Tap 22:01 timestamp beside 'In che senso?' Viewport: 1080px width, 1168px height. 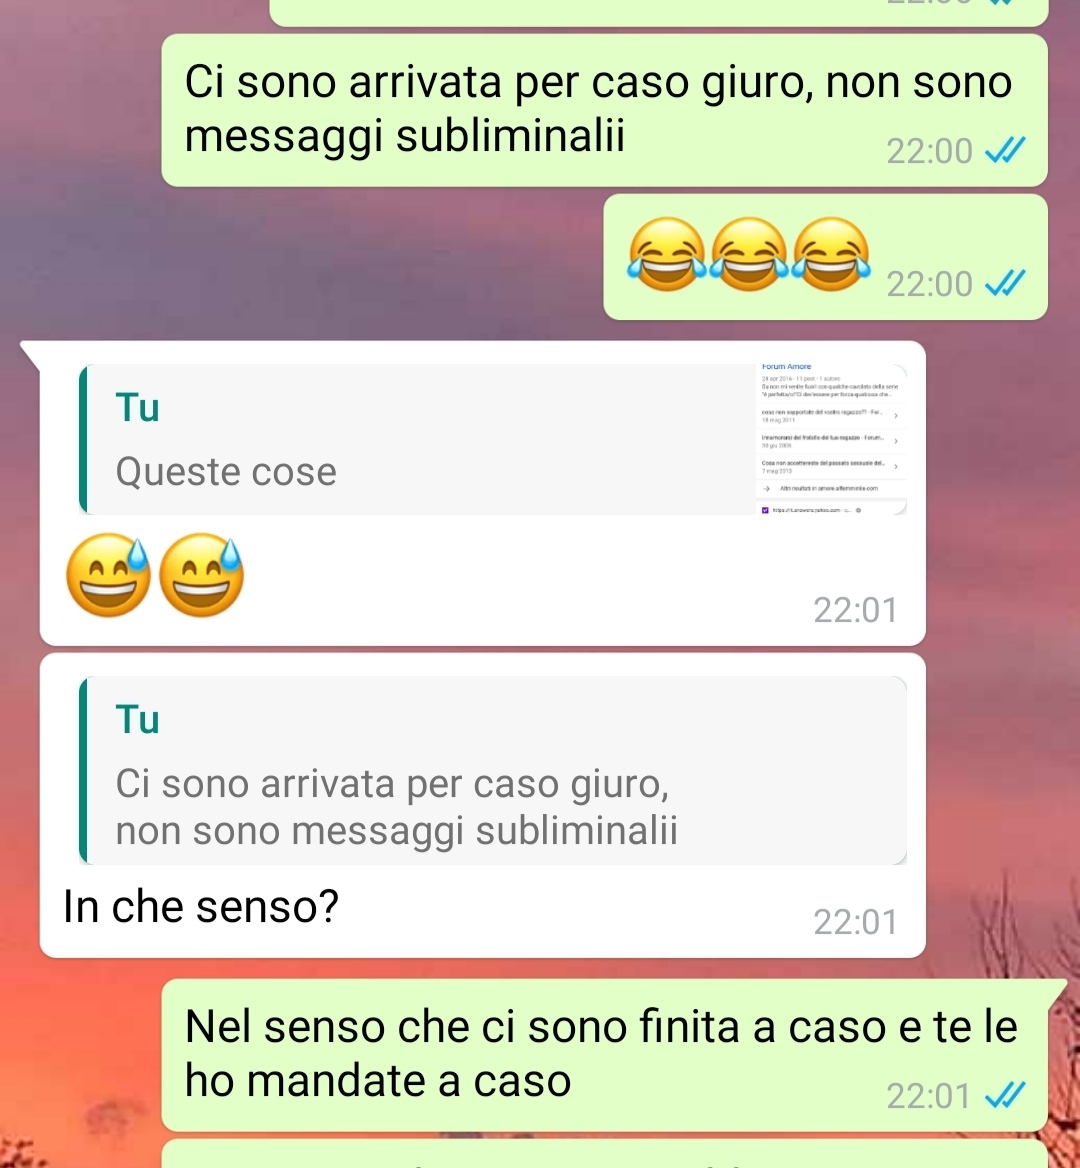pyautogui.click(x=855, y=922)
